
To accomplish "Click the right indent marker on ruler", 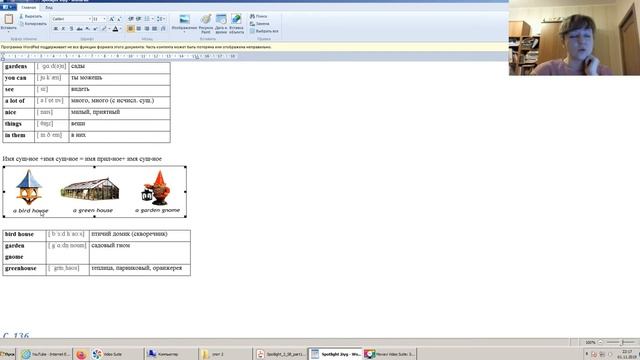I will (196, 58).
